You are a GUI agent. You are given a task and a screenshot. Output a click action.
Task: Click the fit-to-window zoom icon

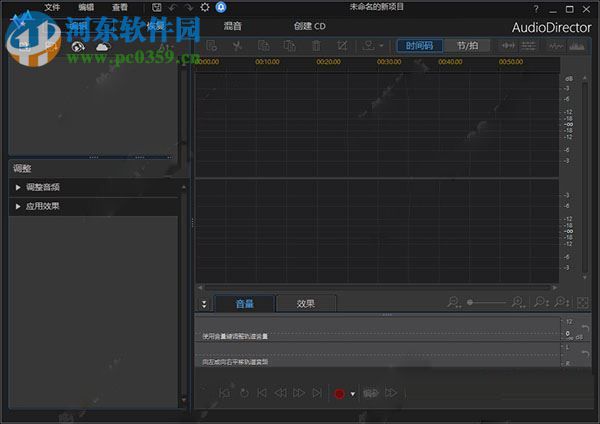tap(582, 303)
